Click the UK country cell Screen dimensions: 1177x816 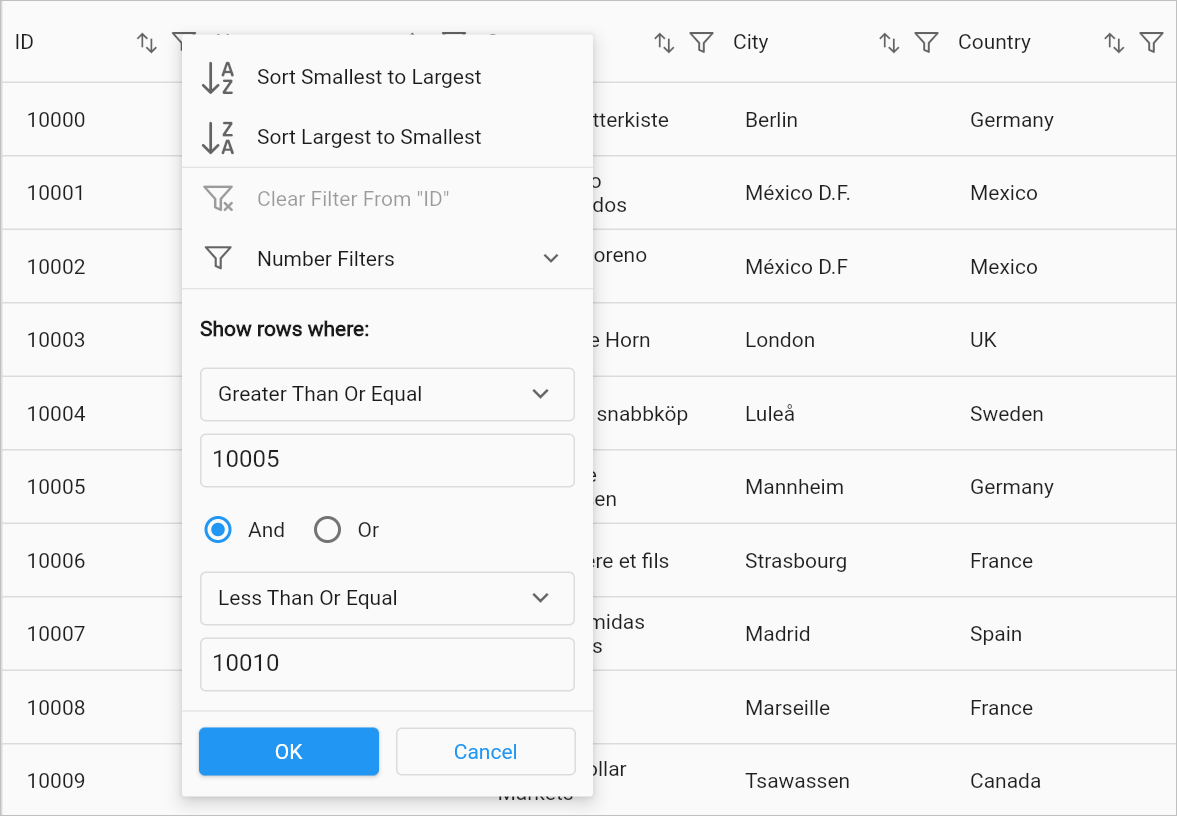tap(983, 341)
